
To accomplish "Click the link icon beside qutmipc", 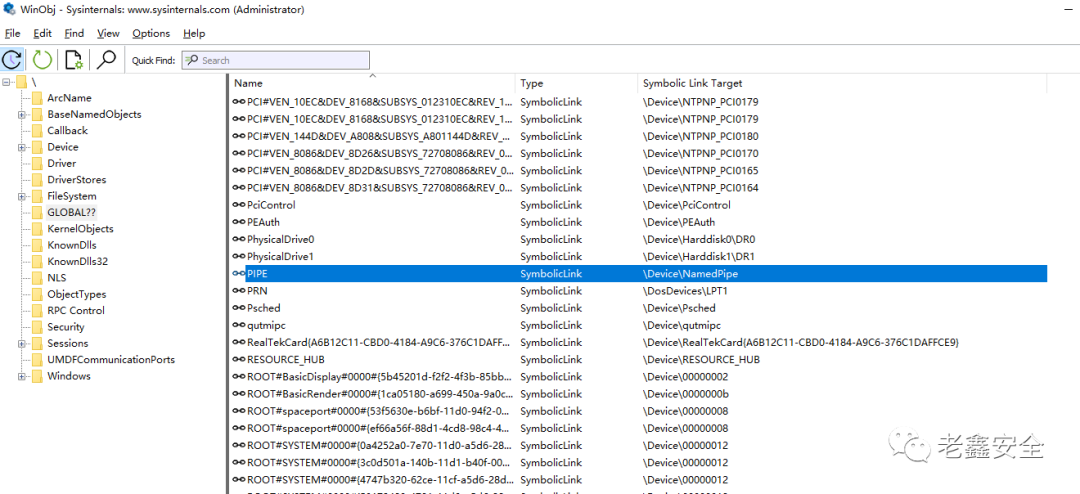I will point(239,325).
